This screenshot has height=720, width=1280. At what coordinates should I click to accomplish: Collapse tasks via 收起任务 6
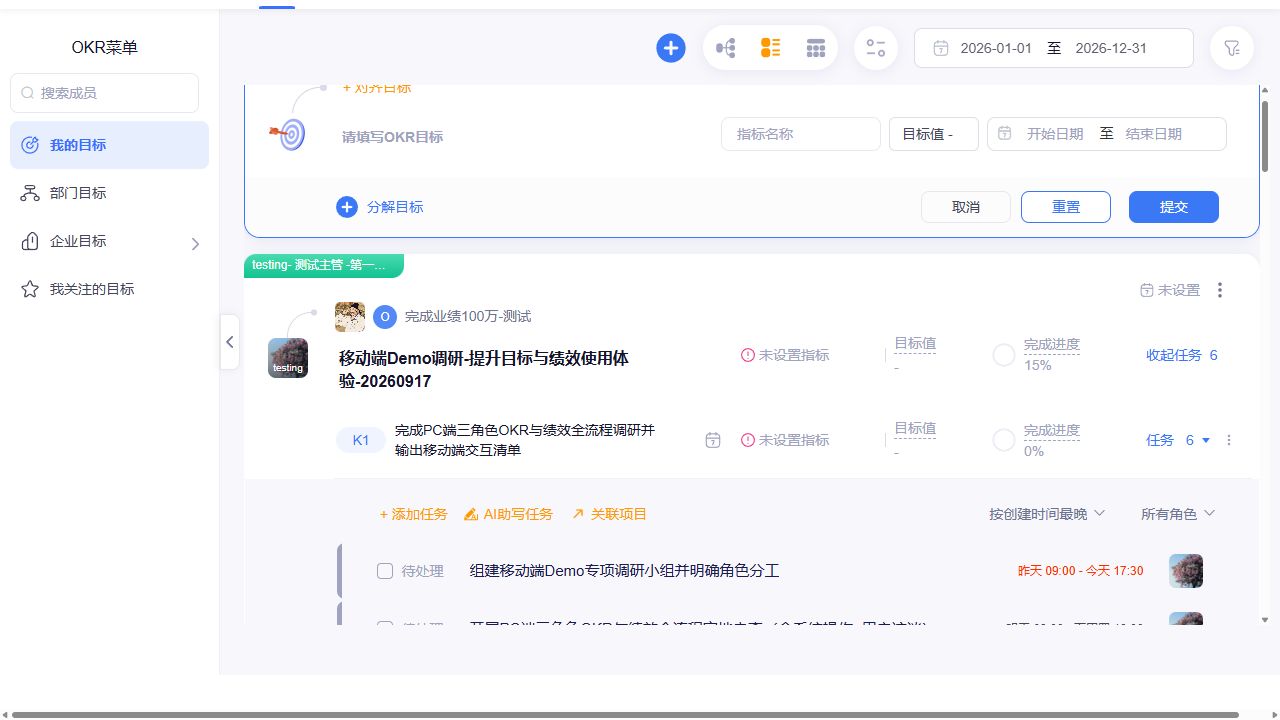coord(1182,355)
